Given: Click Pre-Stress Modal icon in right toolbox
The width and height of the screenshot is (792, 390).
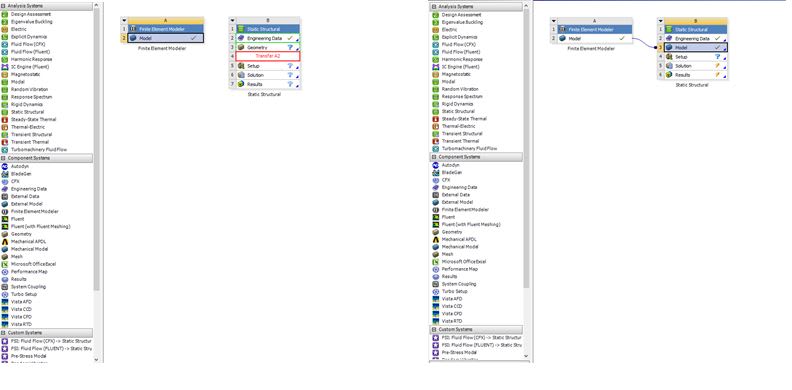Looking at the screenshot, I should tap(436, 352).
